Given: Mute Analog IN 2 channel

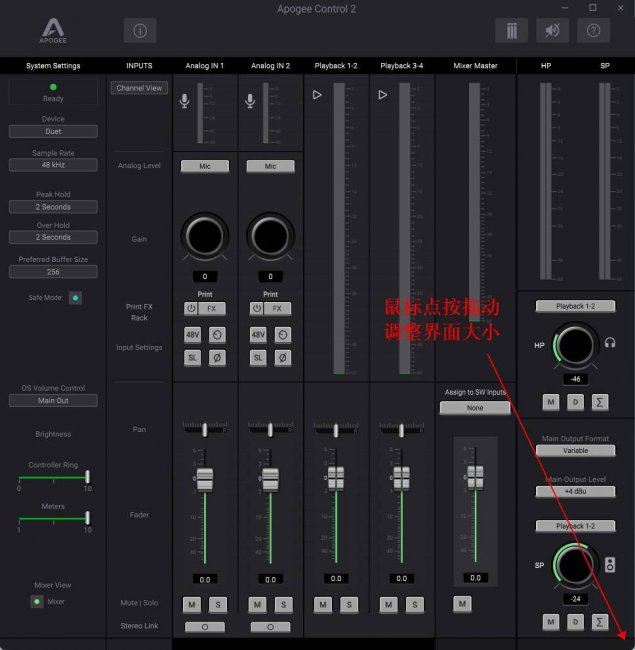Looking at the screenshot, I should [x=257, y=605].
